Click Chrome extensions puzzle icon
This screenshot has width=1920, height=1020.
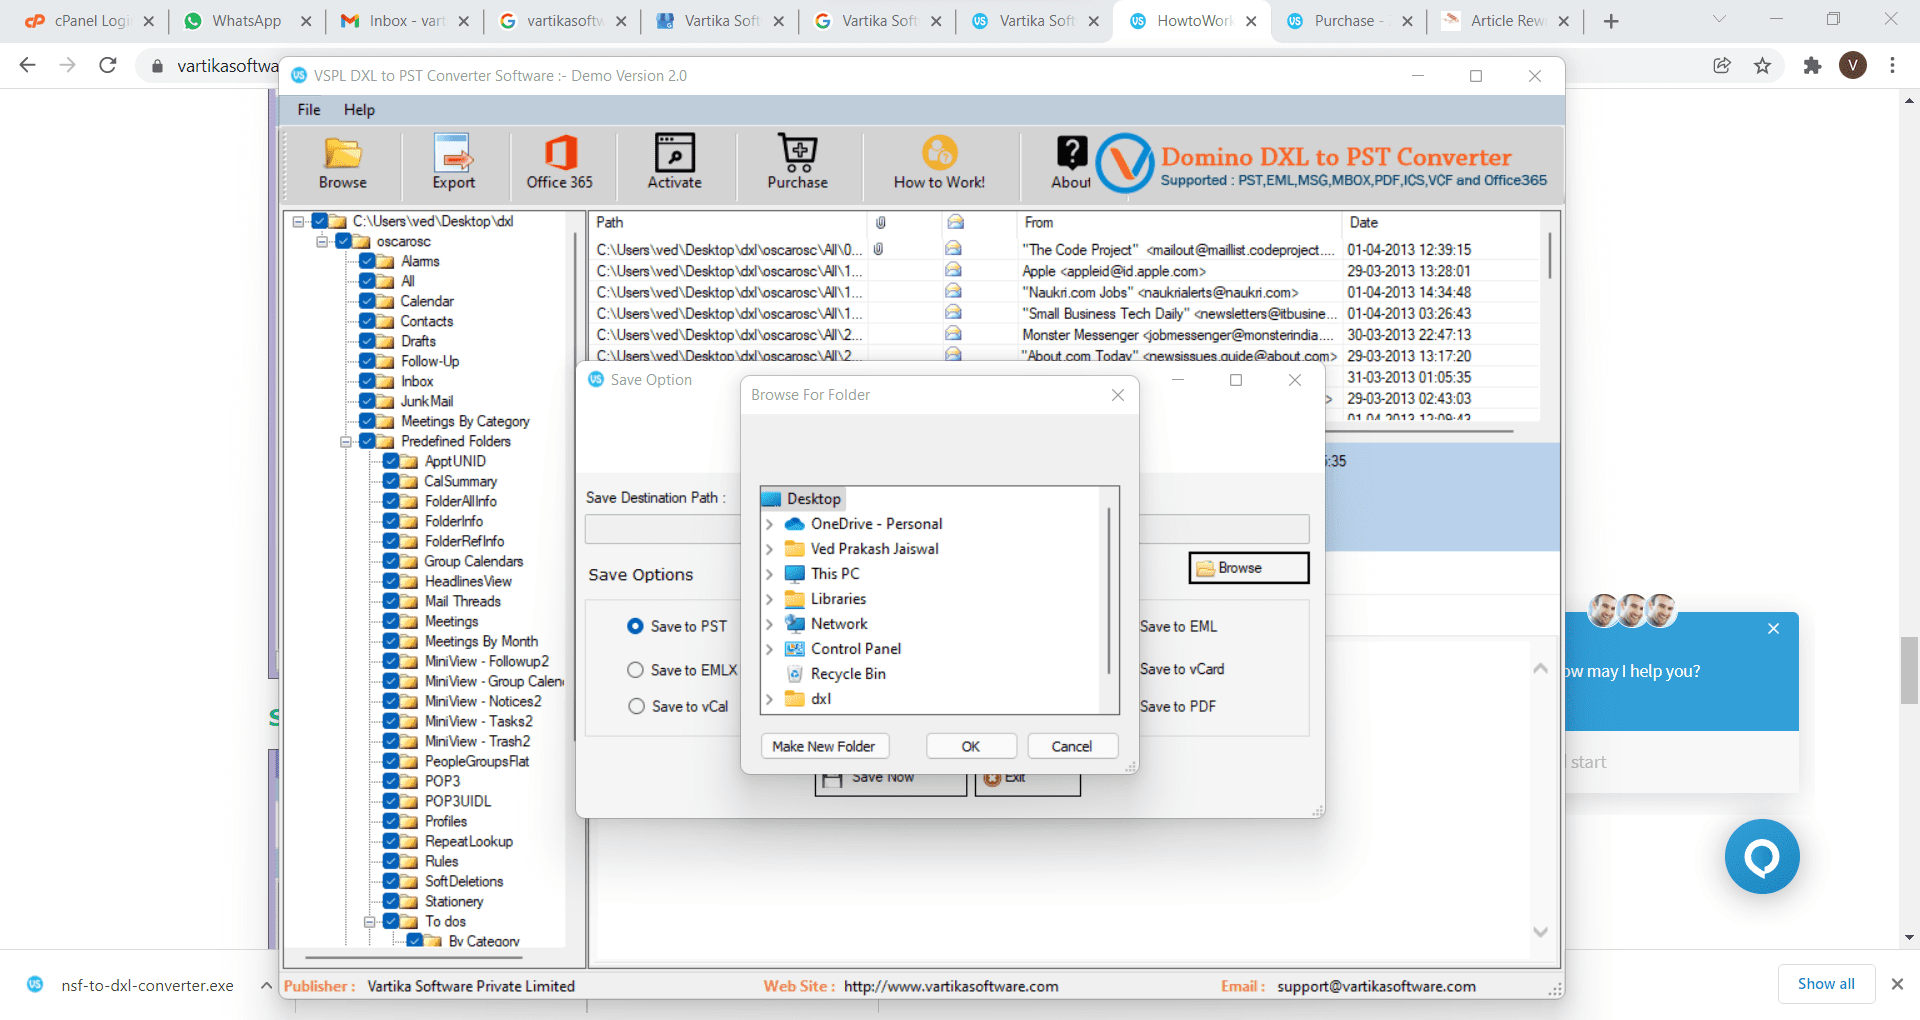click(x=1812, y=65)
